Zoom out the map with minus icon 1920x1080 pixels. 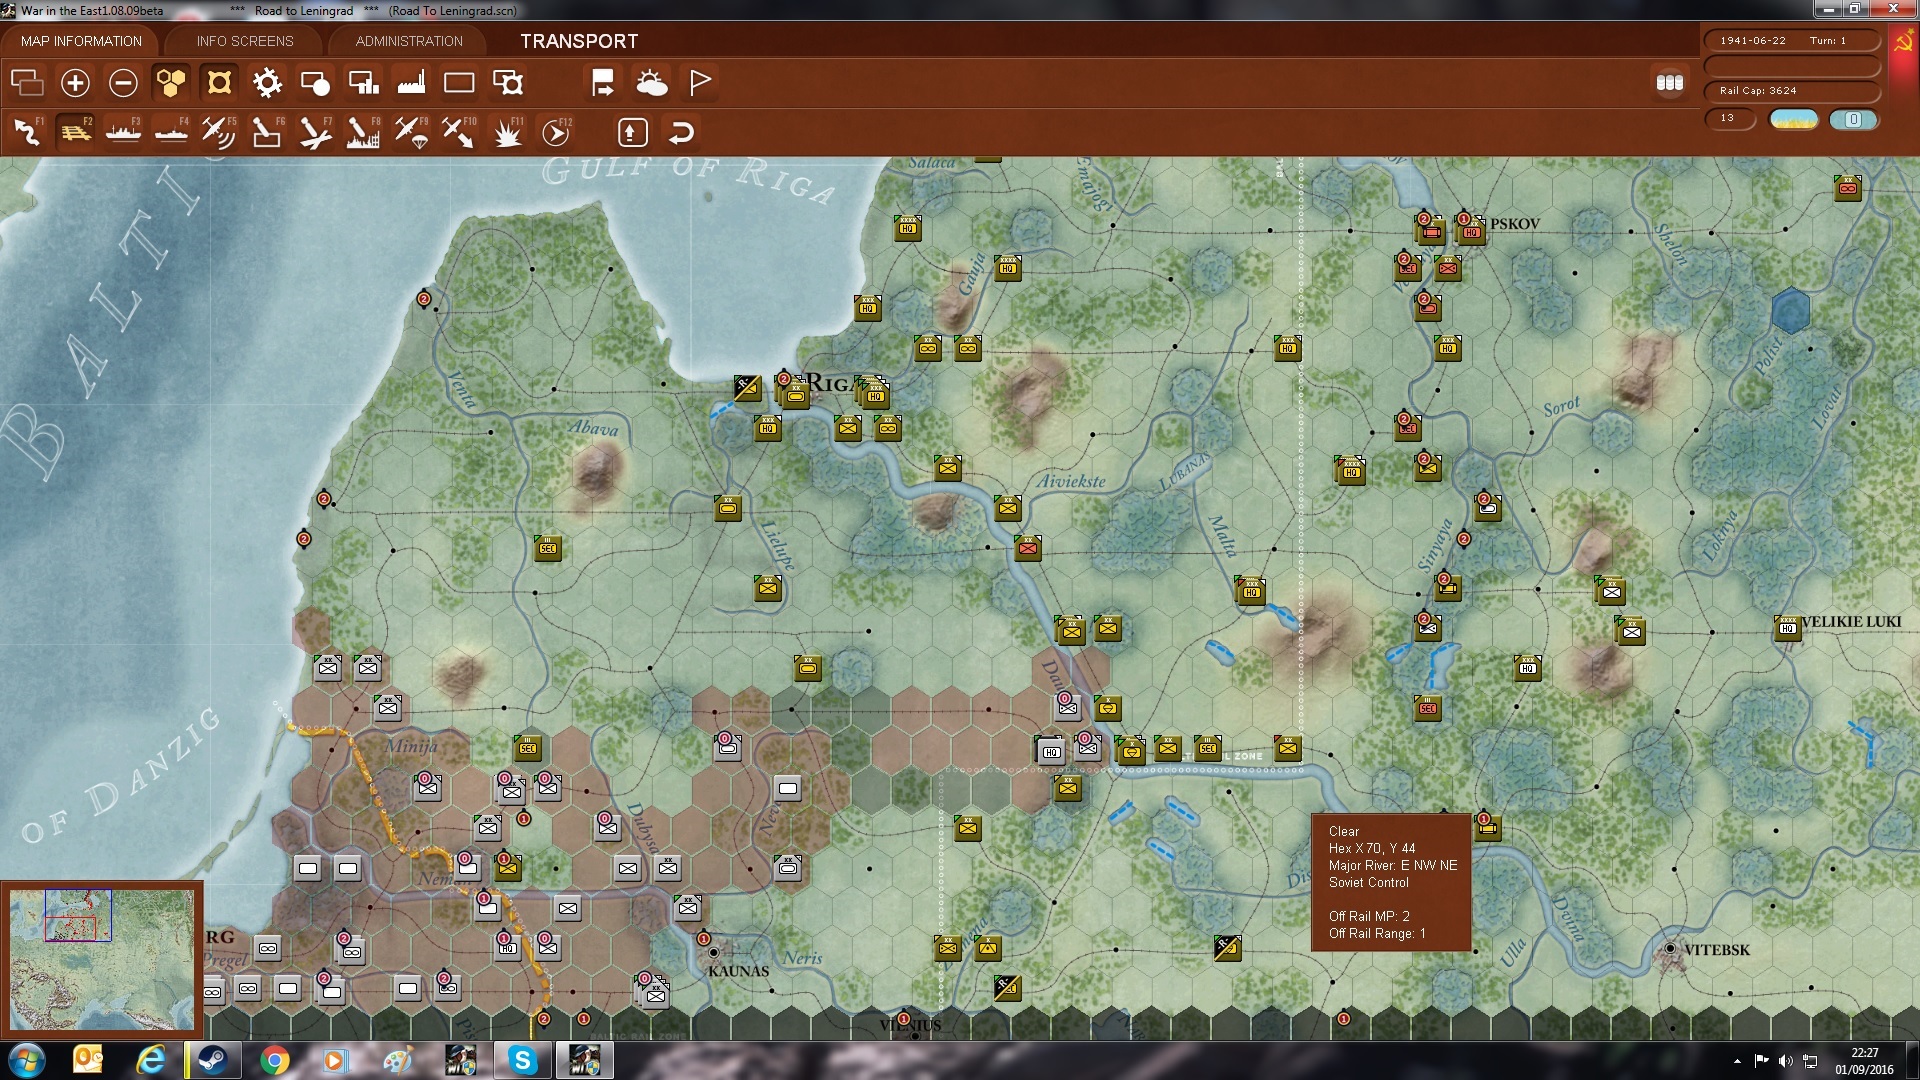point(123,83)
